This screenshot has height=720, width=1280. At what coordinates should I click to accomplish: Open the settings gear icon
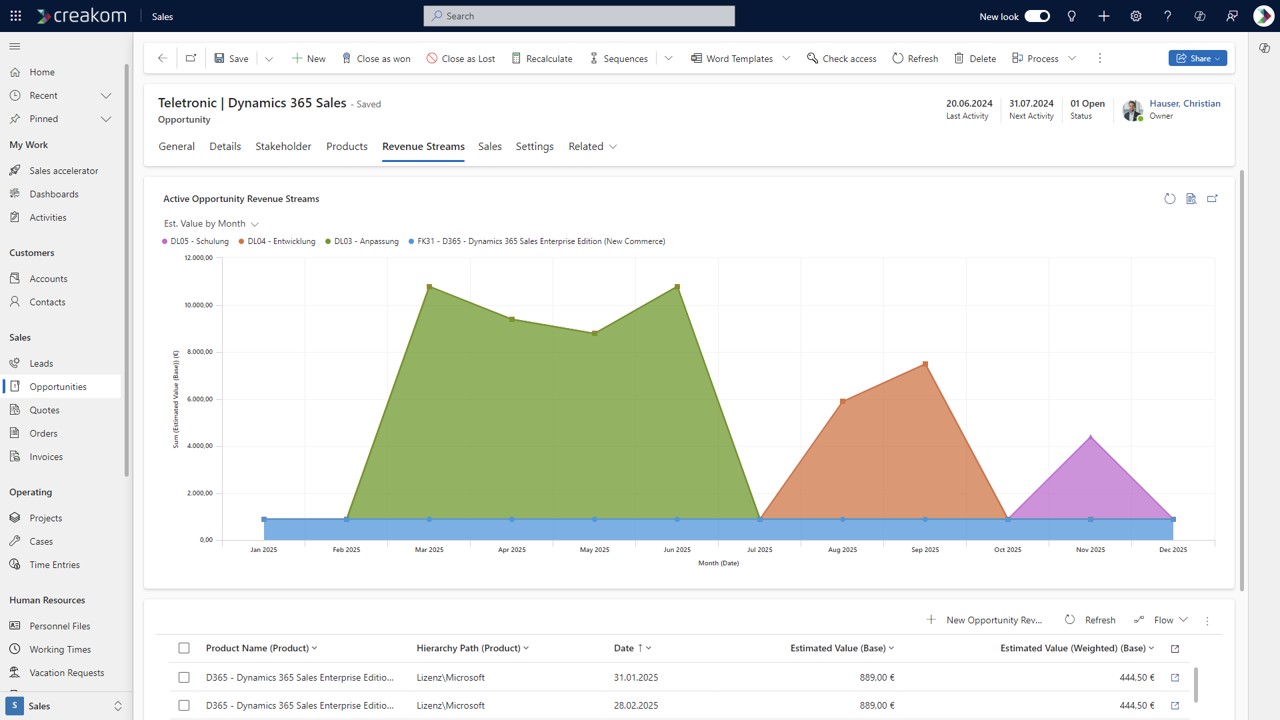coord(1136,16)
